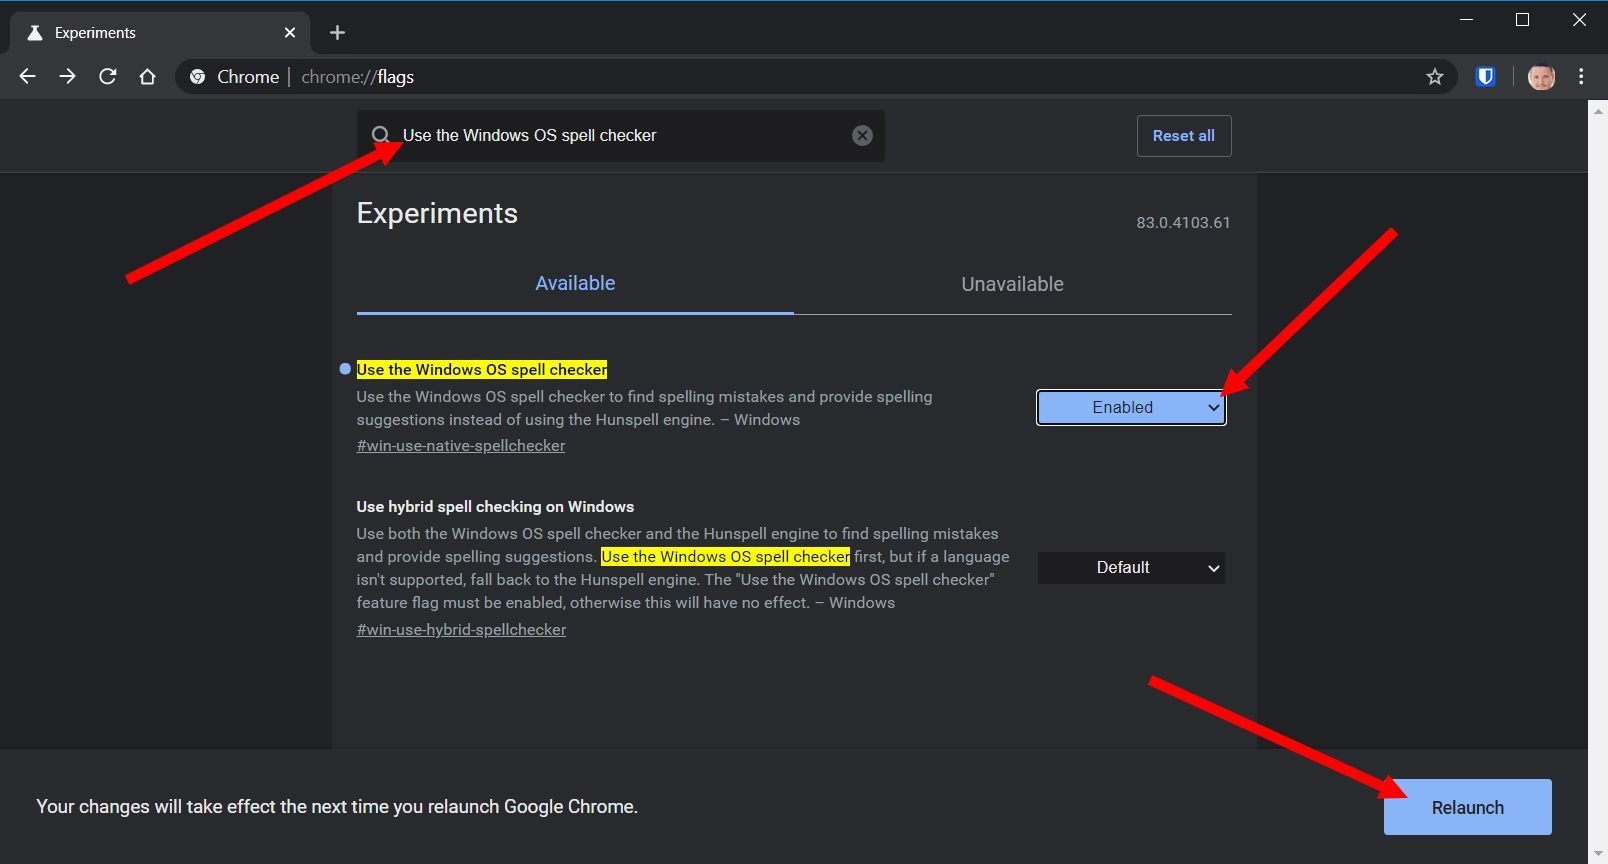The image size is (1608, 864).
Task: Click the search magnifier icon
Action: click(x=381, y=135)
